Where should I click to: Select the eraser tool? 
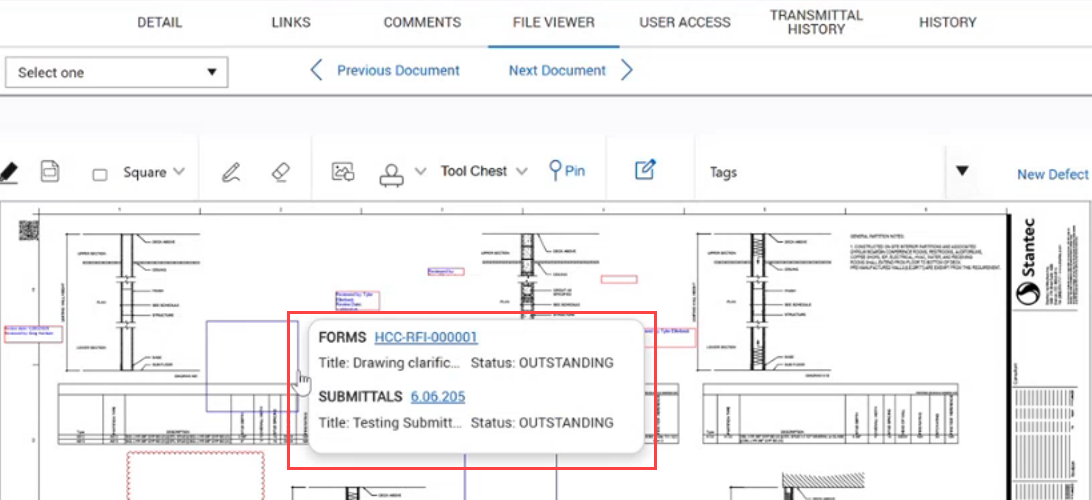[x=279, y=172]
